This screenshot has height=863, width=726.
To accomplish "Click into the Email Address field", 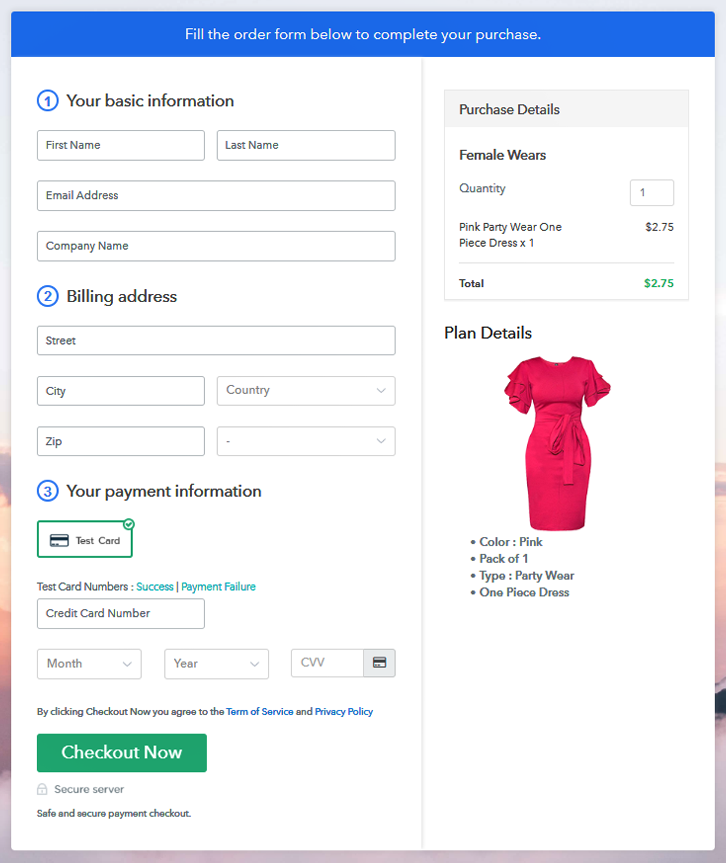I will coord(216,196).
